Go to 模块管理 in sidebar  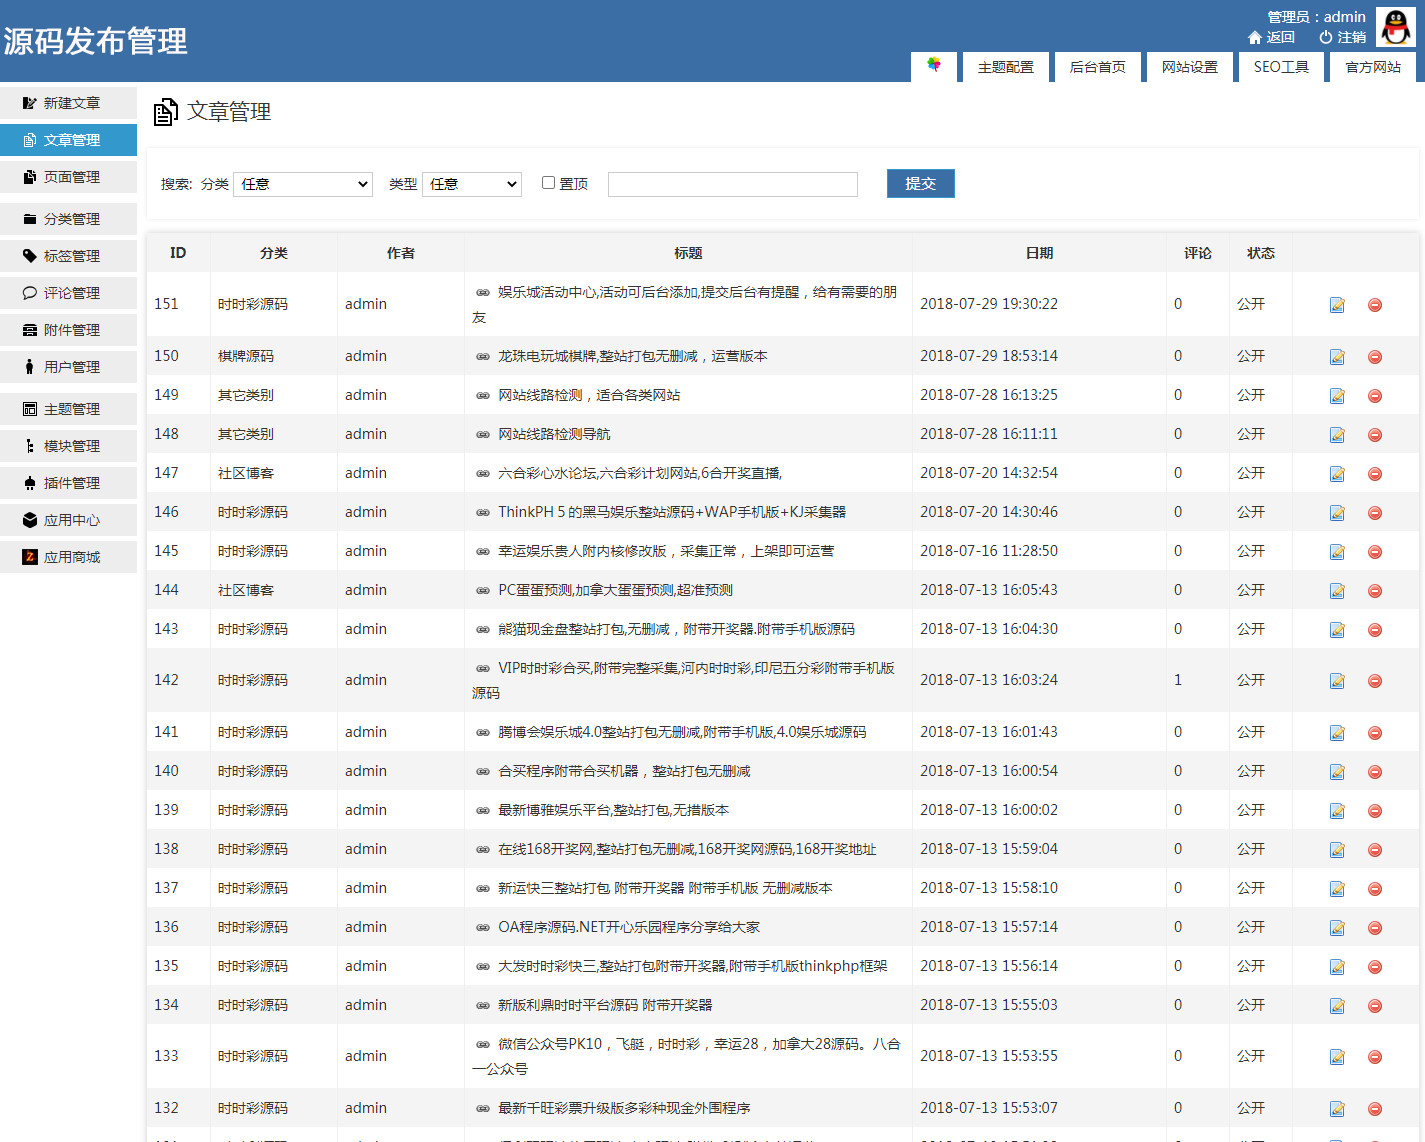[68, 446]
